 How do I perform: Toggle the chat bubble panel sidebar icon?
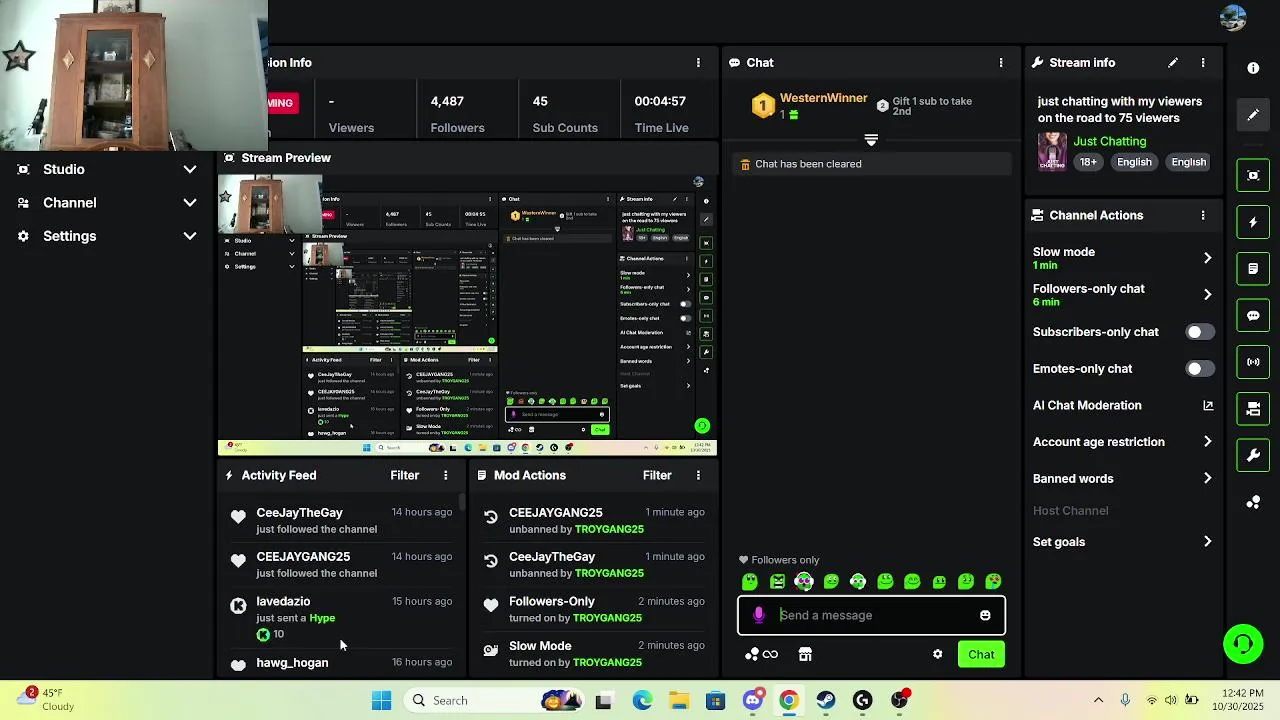pyautogui.click(x=1253, y=315)
